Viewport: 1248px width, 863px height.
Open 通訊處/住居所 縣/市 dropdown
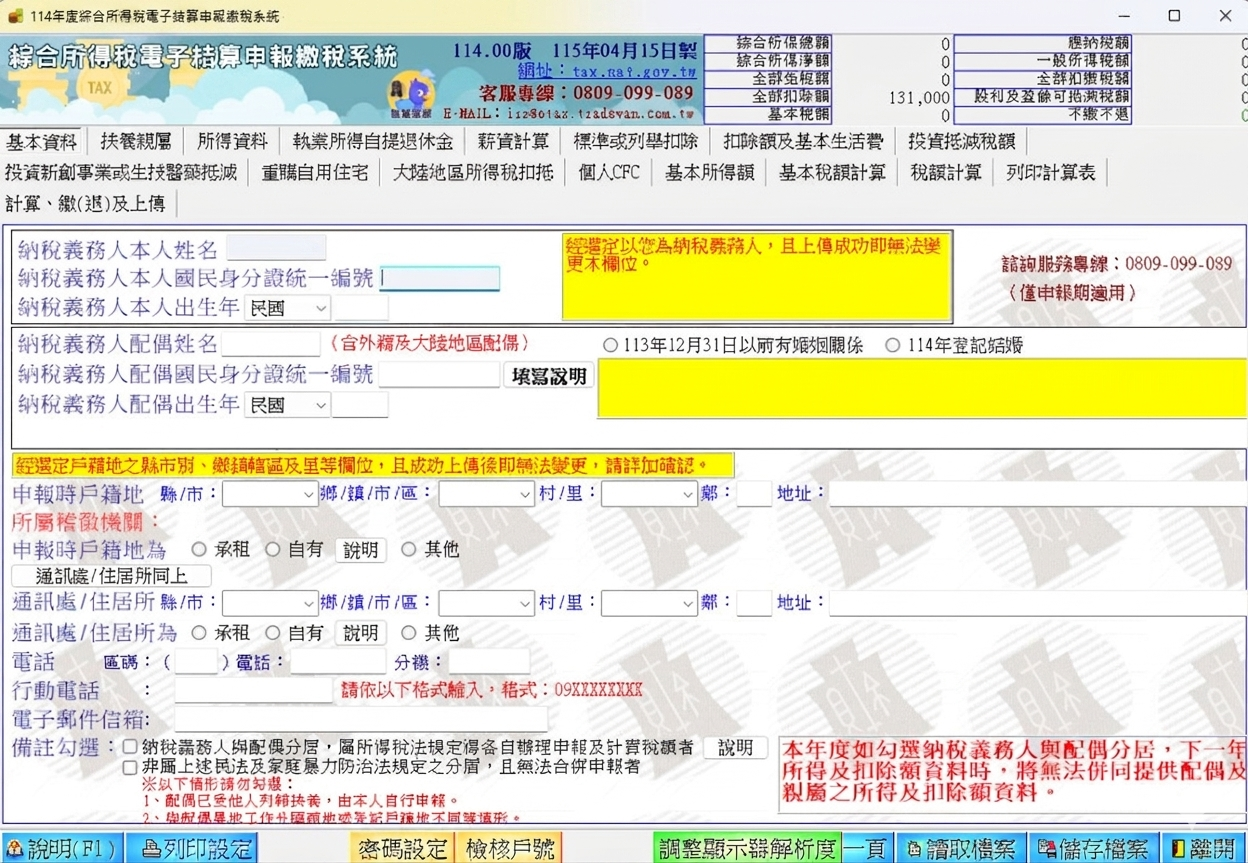tap(270, 604)
